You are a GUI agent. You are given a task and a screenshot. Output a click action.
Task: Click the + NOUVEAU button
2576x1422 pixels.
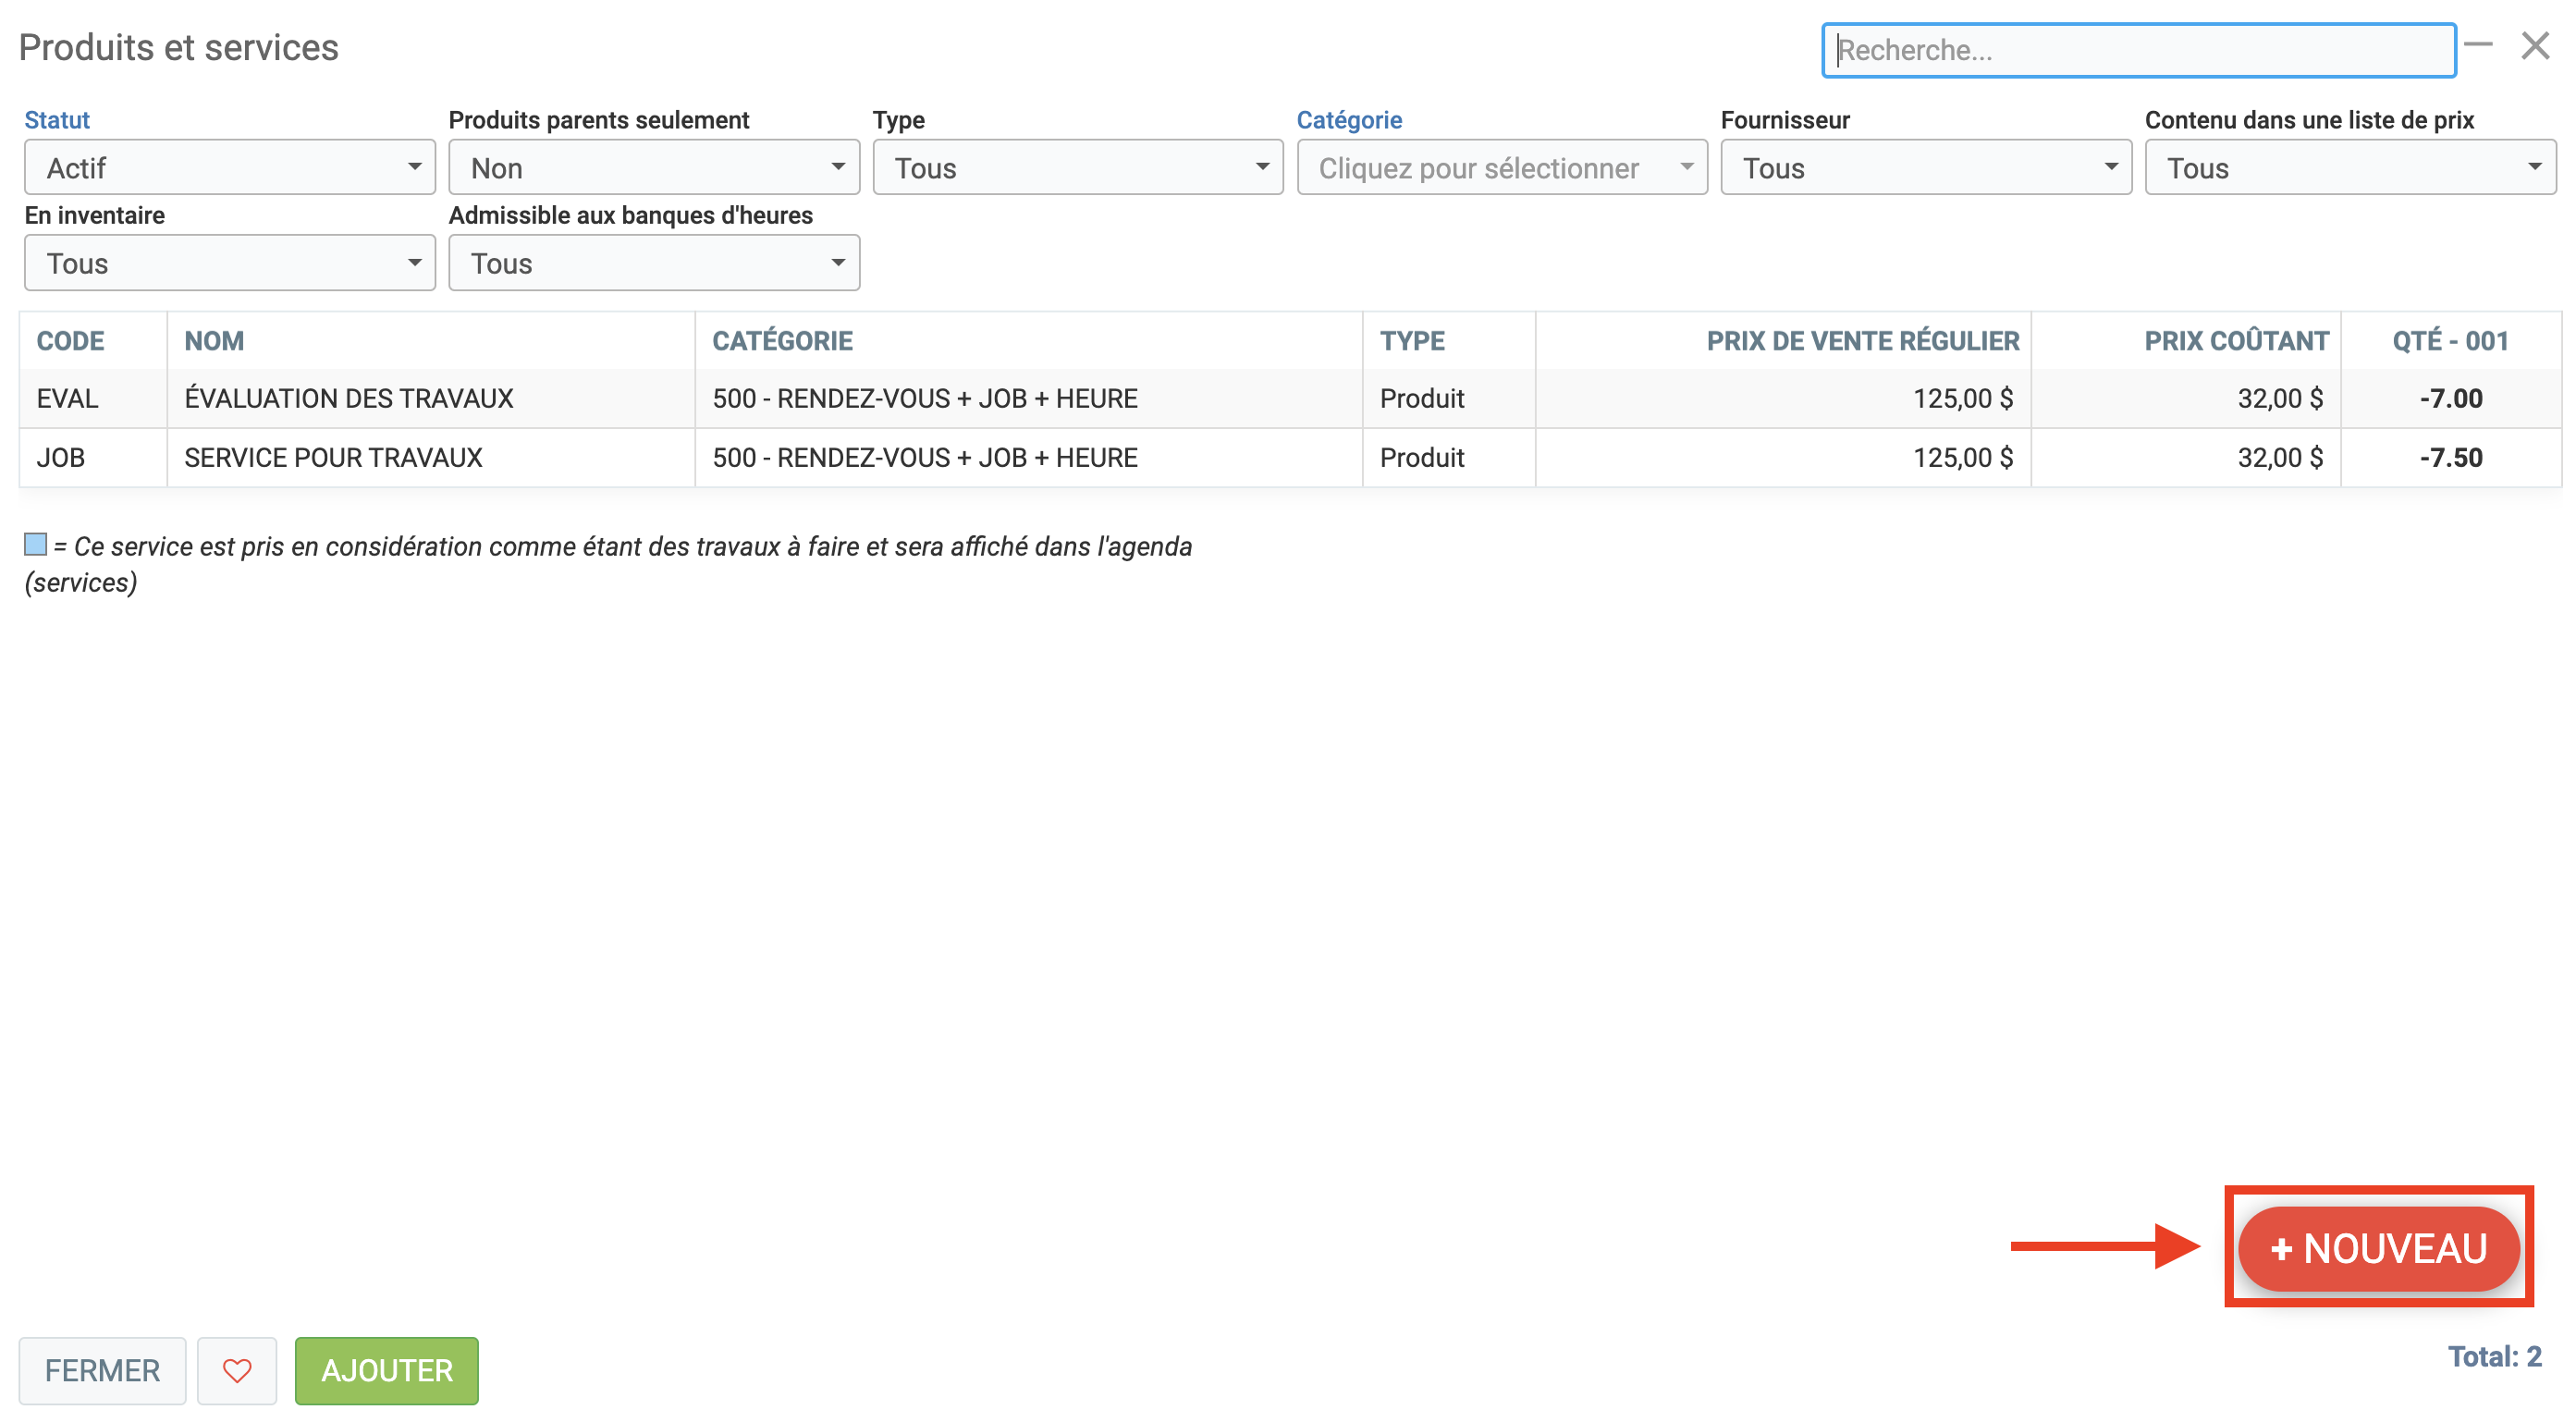point(2378,1248)
